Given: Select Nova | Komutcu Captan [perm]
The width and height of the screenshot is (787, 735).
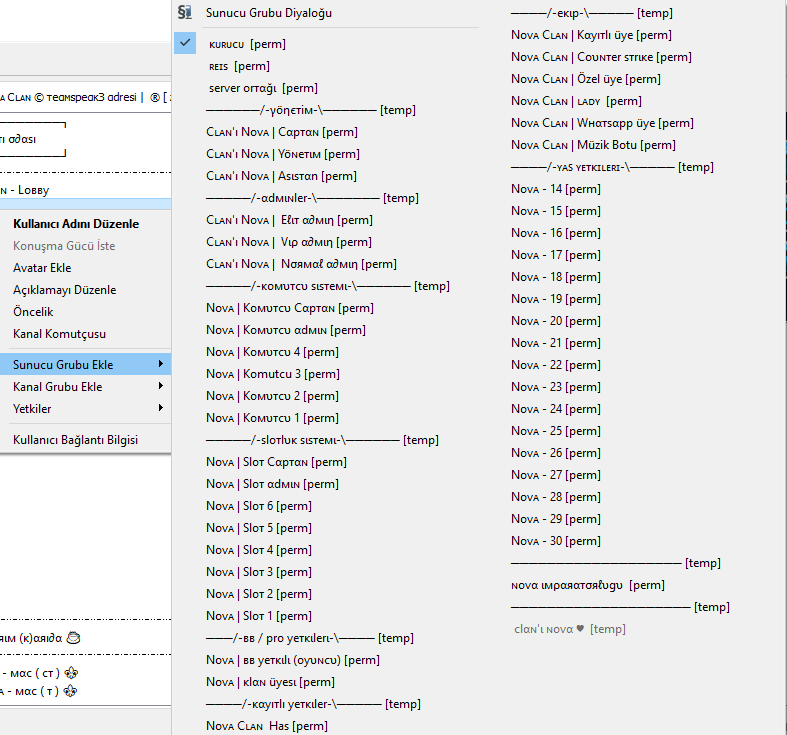Looking at the screenshot, I should tap(290, 308).
